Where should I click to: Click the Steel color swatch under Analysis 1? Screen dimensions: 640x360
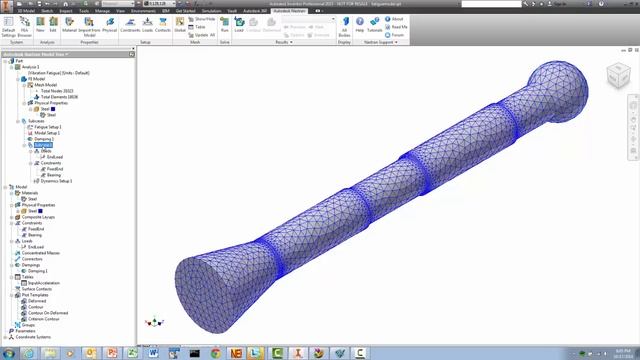[x=53, y=109]
